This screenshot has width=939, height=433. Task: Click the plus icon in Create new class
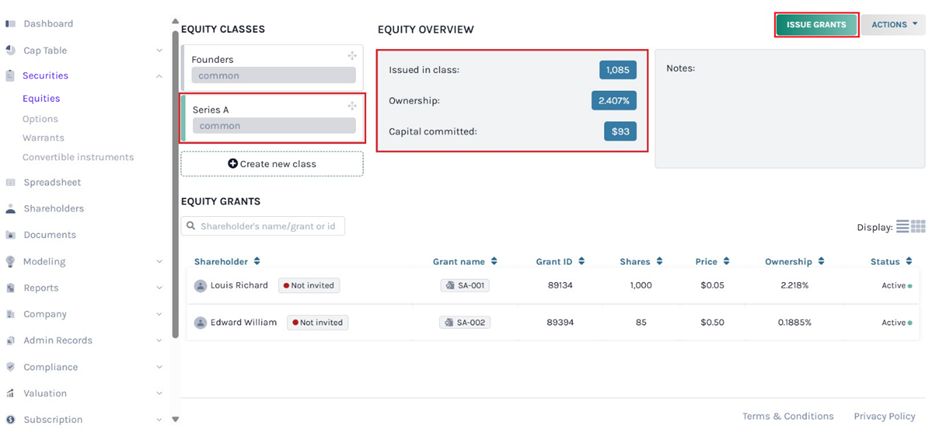click(x=233, y=163)
